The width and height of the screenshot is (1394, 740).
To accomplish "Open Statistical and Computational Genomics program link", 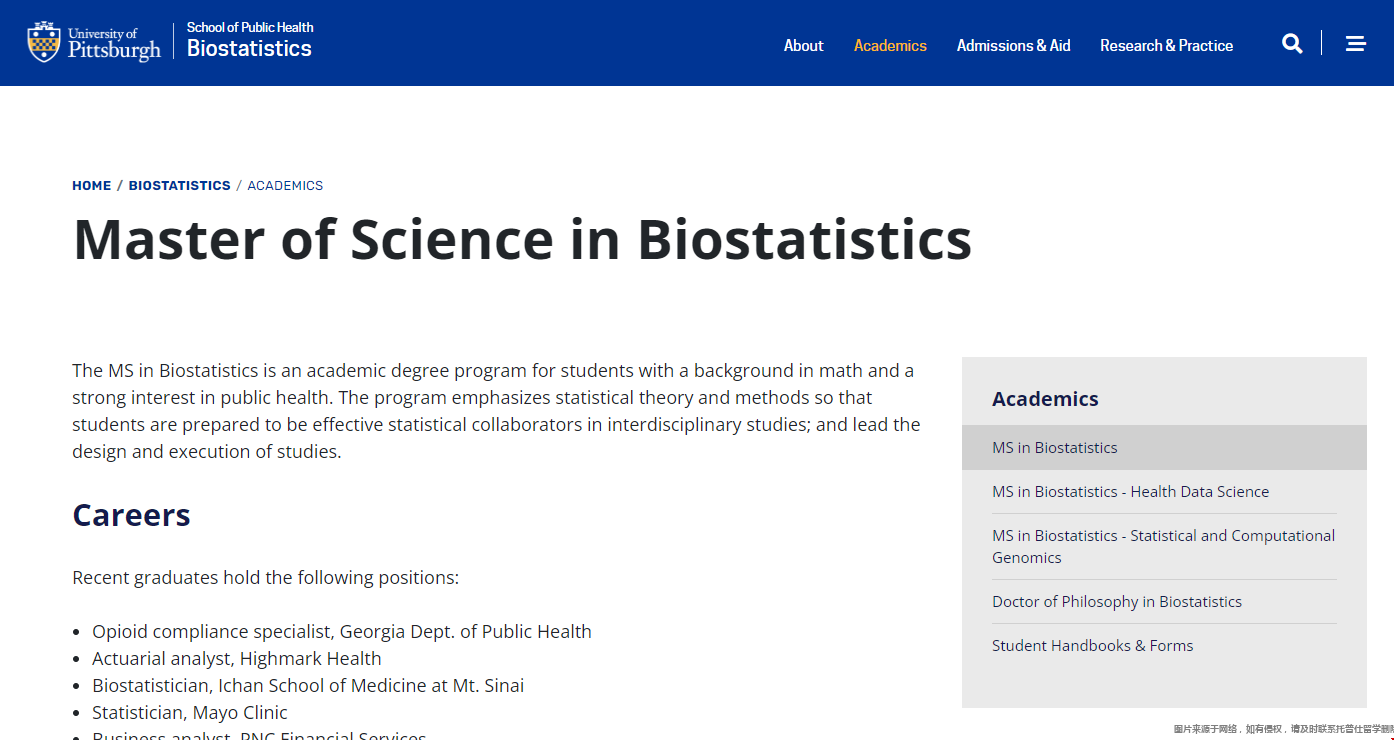I will tap(1163, 547).
